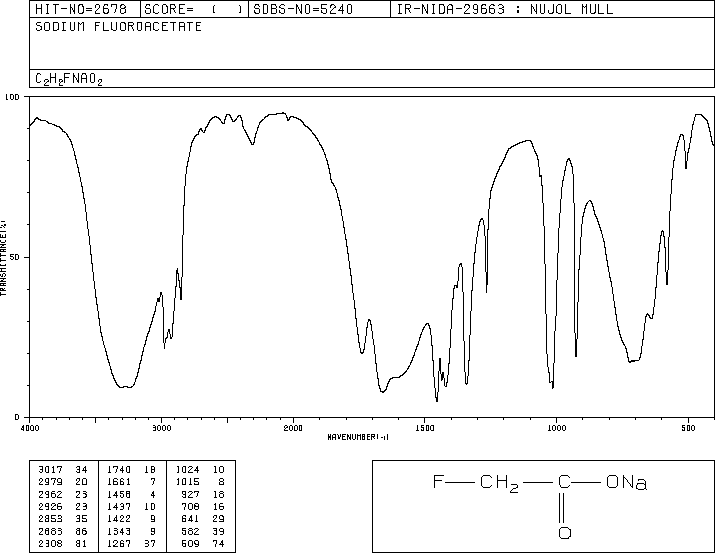
Task: Click the 500 label on the wavenumber axis
Action: [688, 428]
